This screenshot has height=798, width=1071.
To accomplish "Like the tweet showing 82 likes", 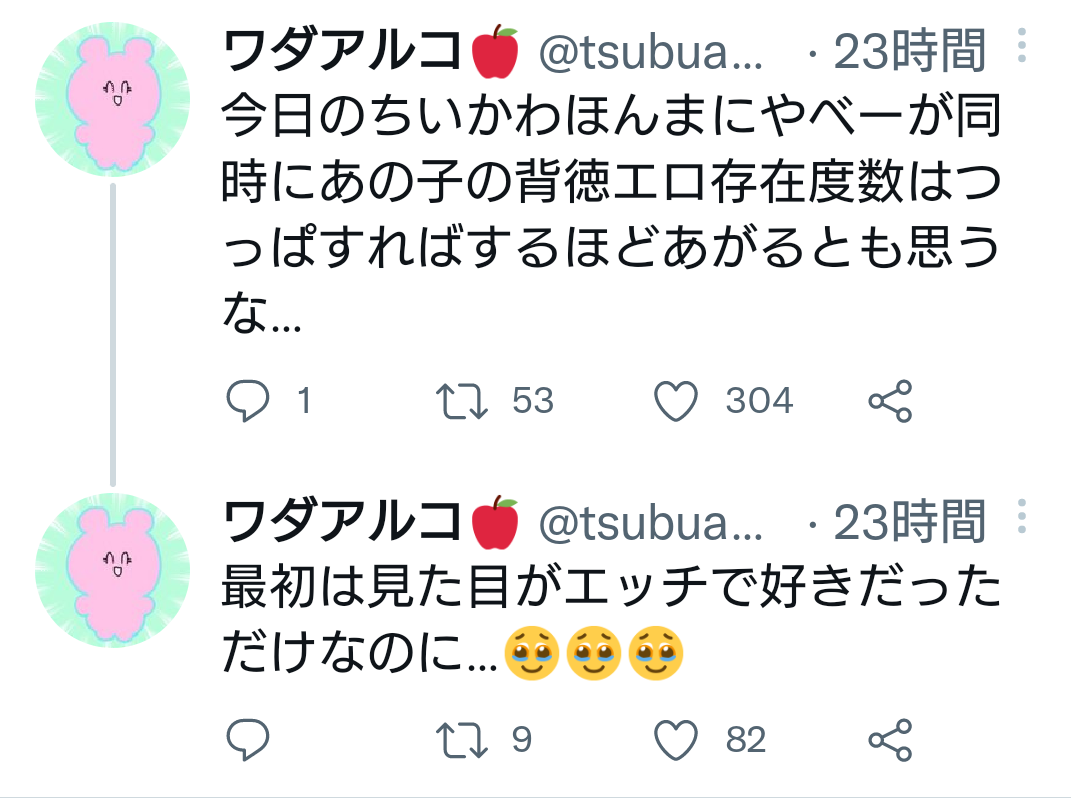I will 675,740.
